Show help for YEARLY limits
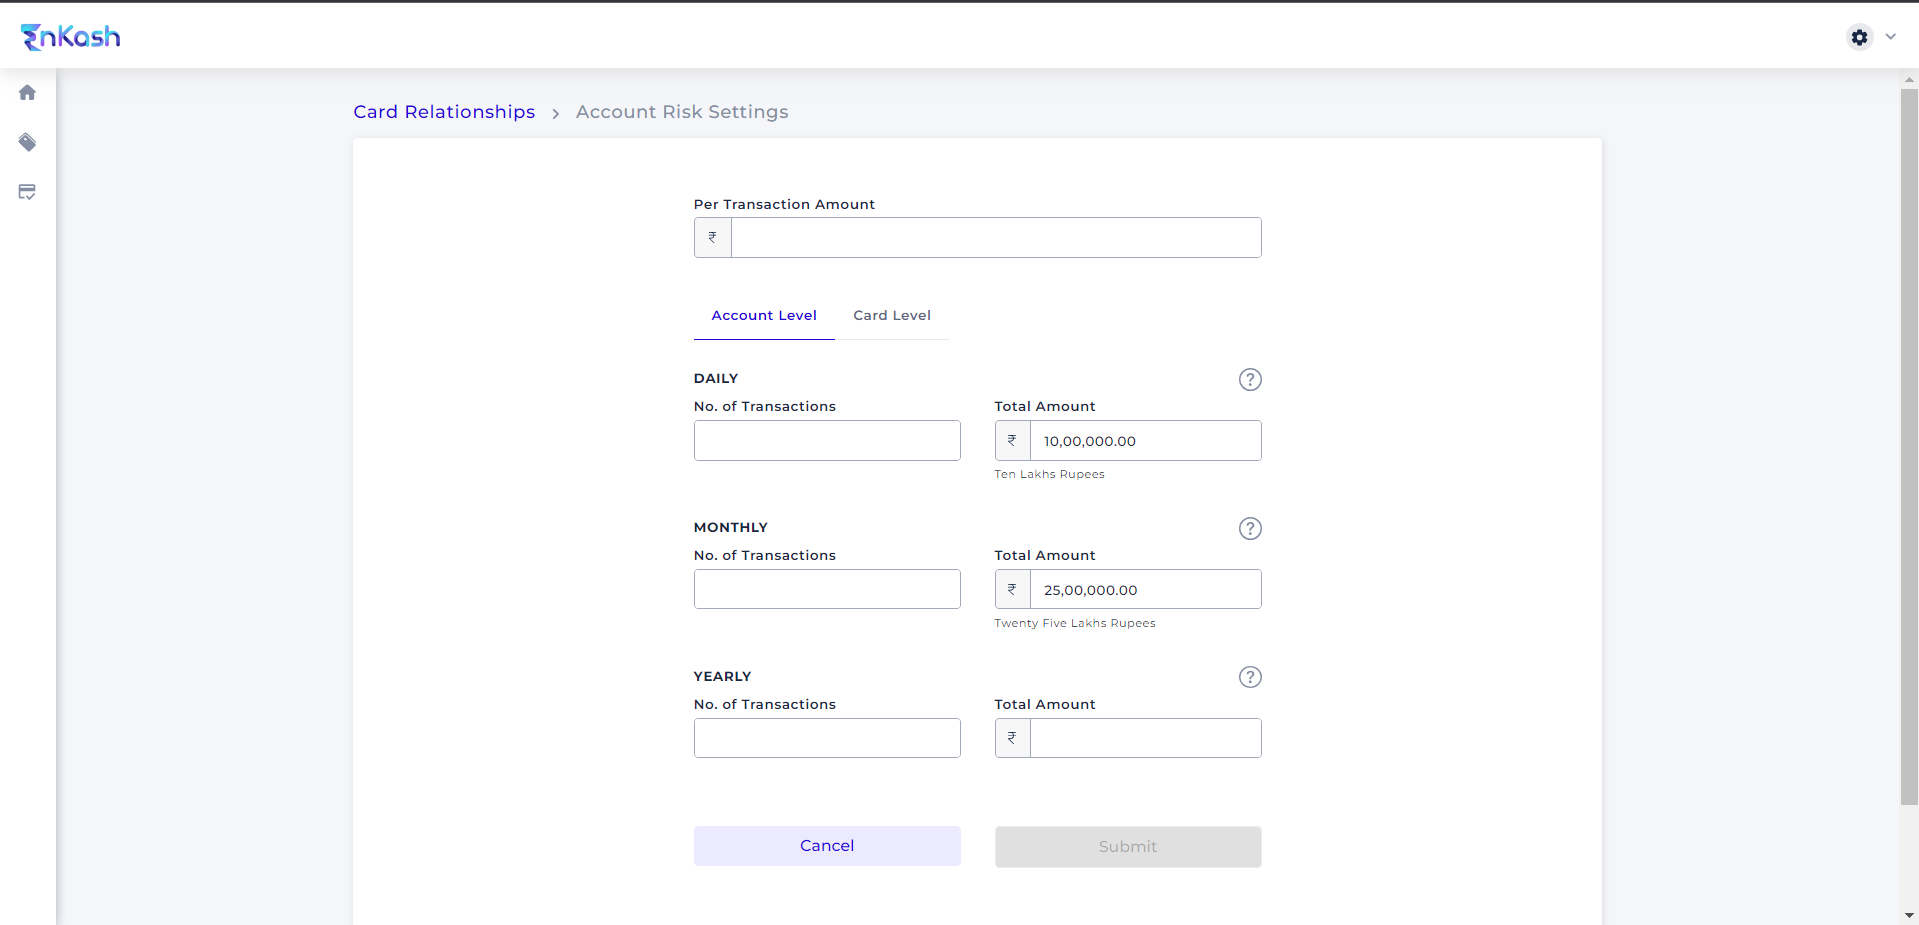Image resolution: width=1919 pixels, height=925 pixels. 1250,678
